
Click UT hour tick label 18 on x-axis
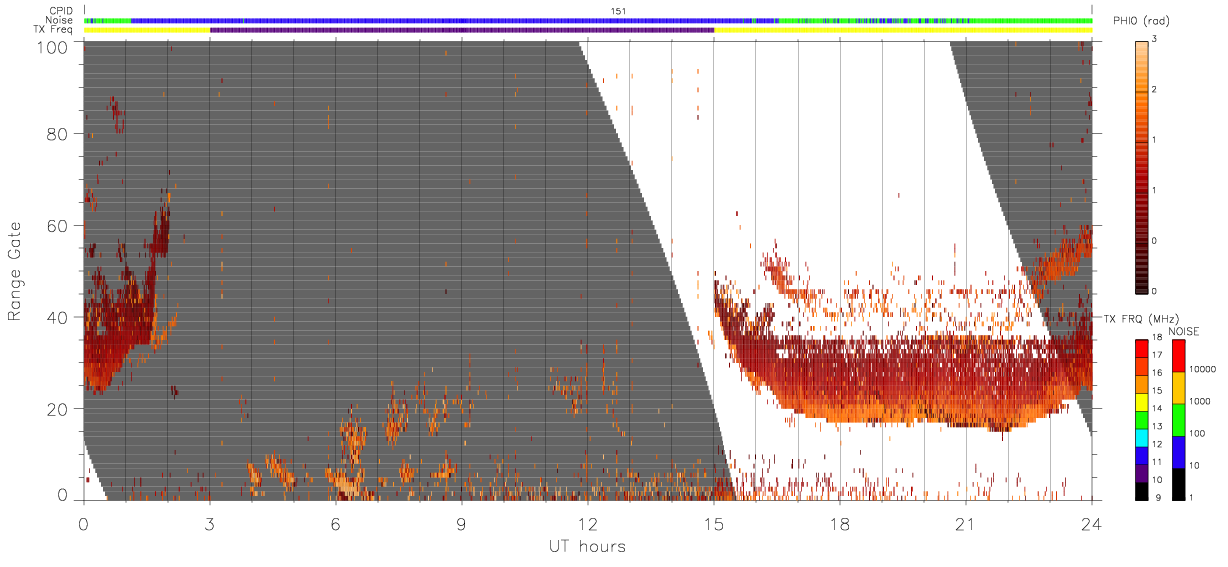point(840,523)
